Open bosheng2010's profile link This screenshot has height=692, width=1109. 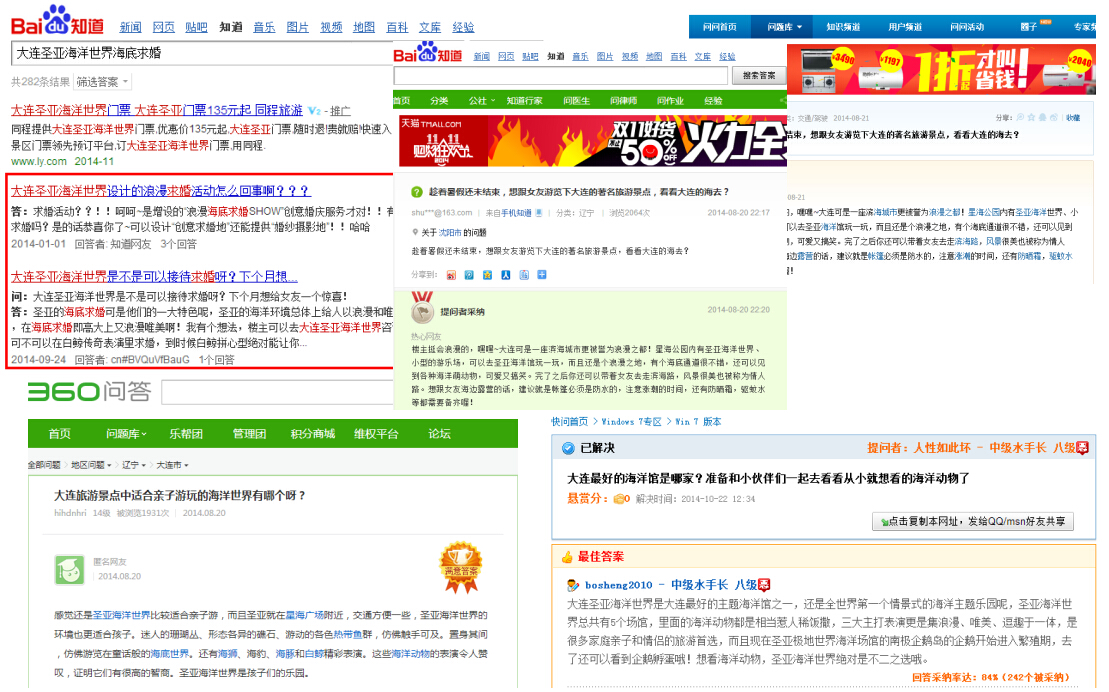point(618,585)
